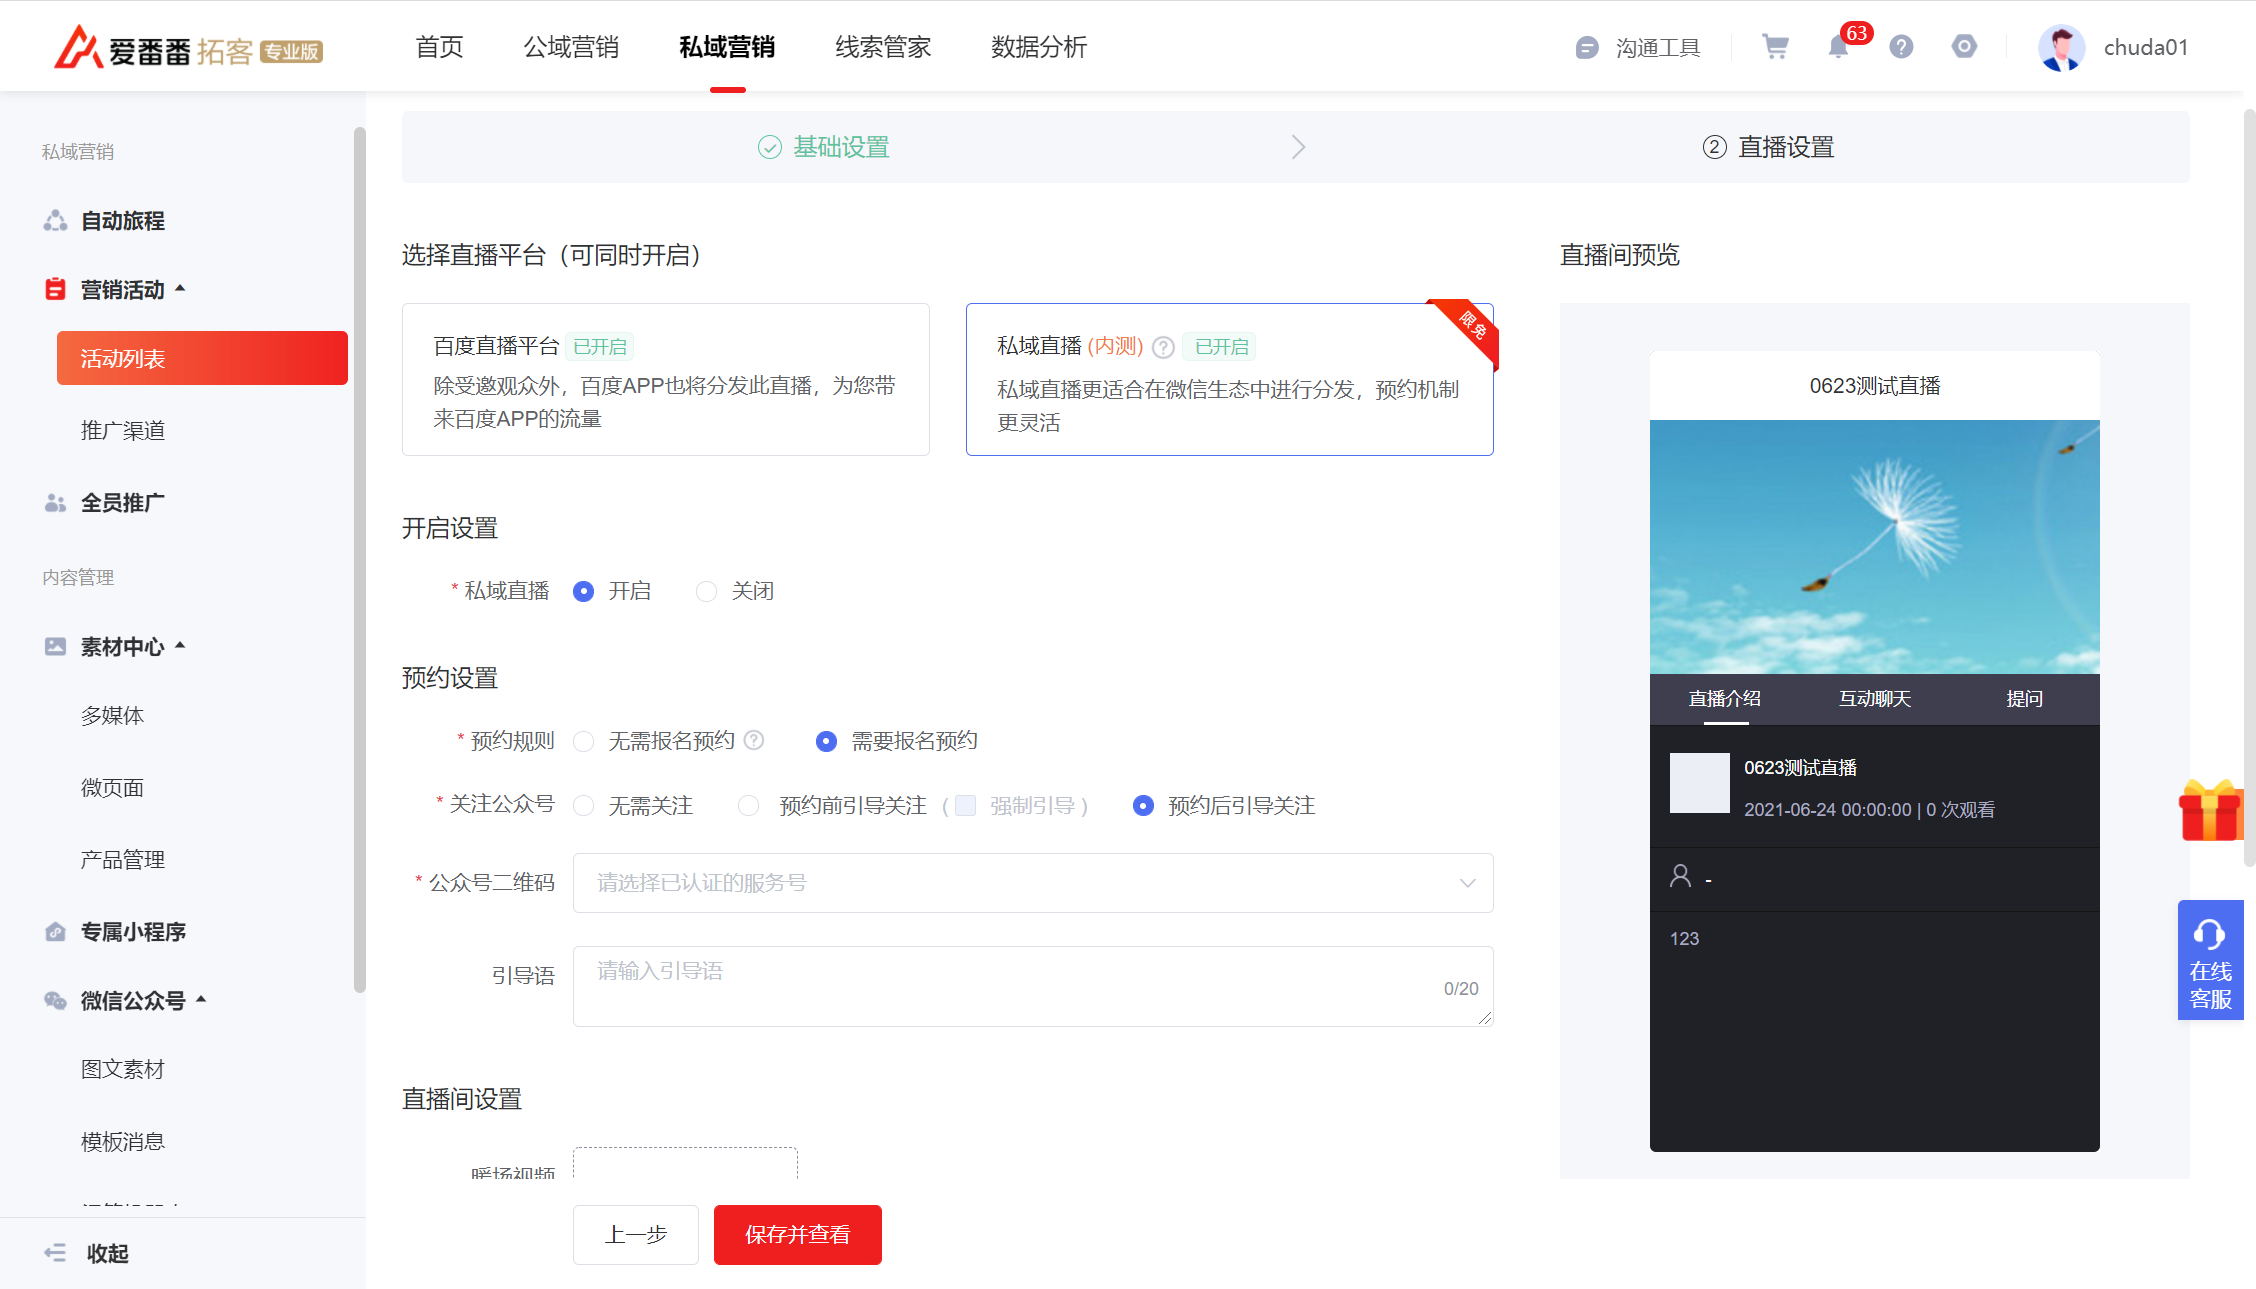Open 在线客服 online support widget
The height and width of the screenshot is (1289, 2256).
click(x=2210, y=960)
